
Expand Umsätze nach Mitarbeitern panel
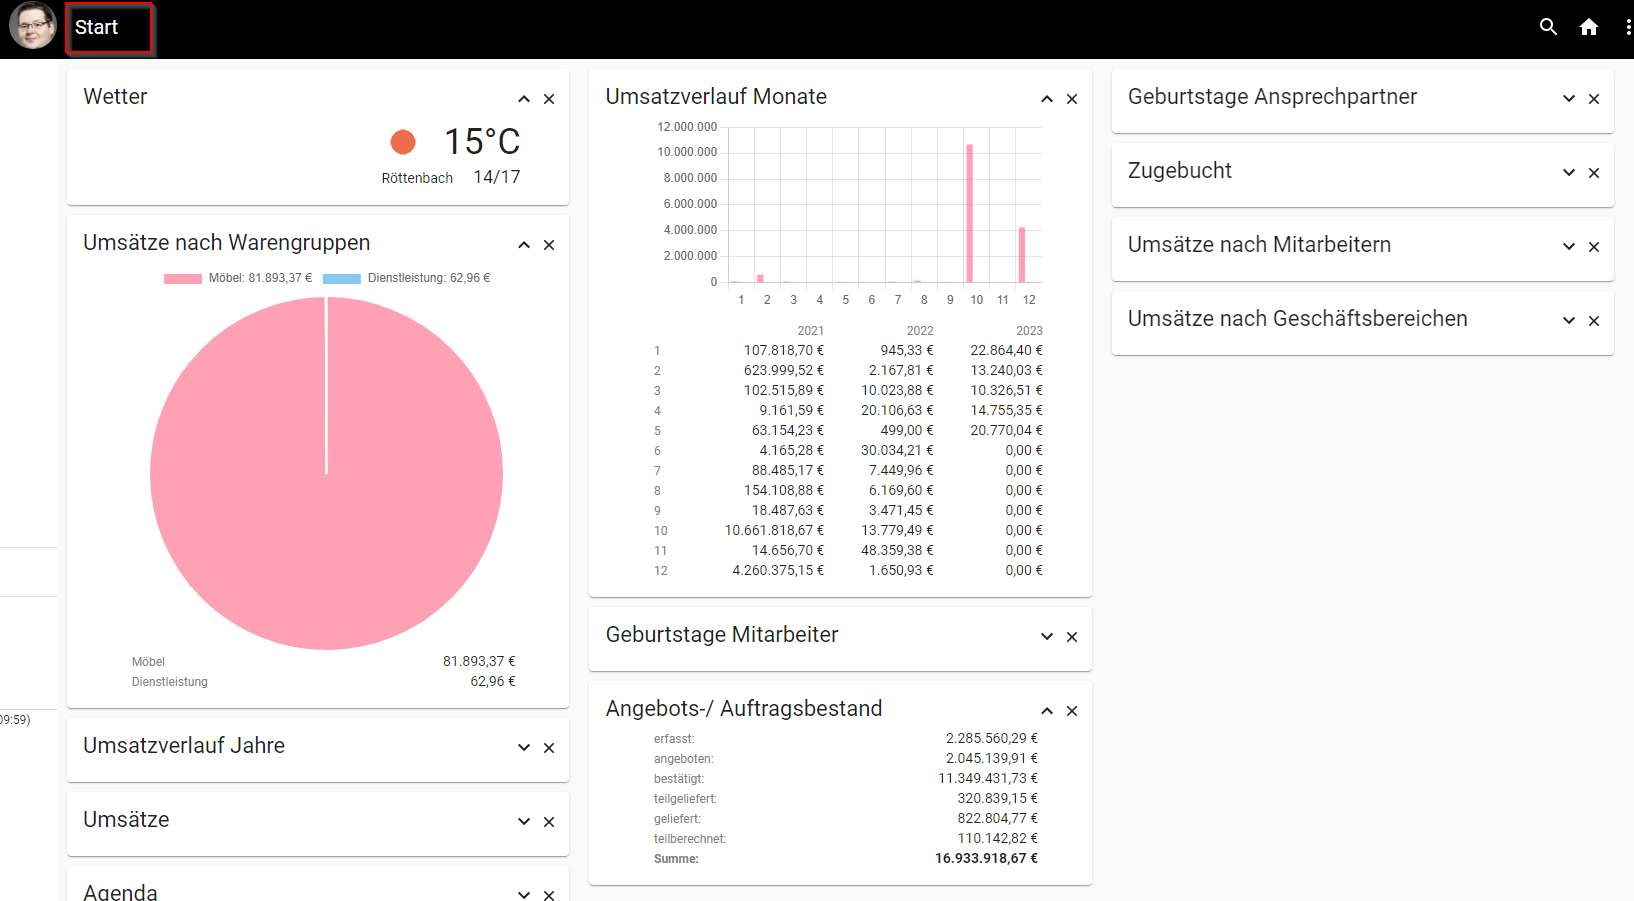tap(1568, 247)
